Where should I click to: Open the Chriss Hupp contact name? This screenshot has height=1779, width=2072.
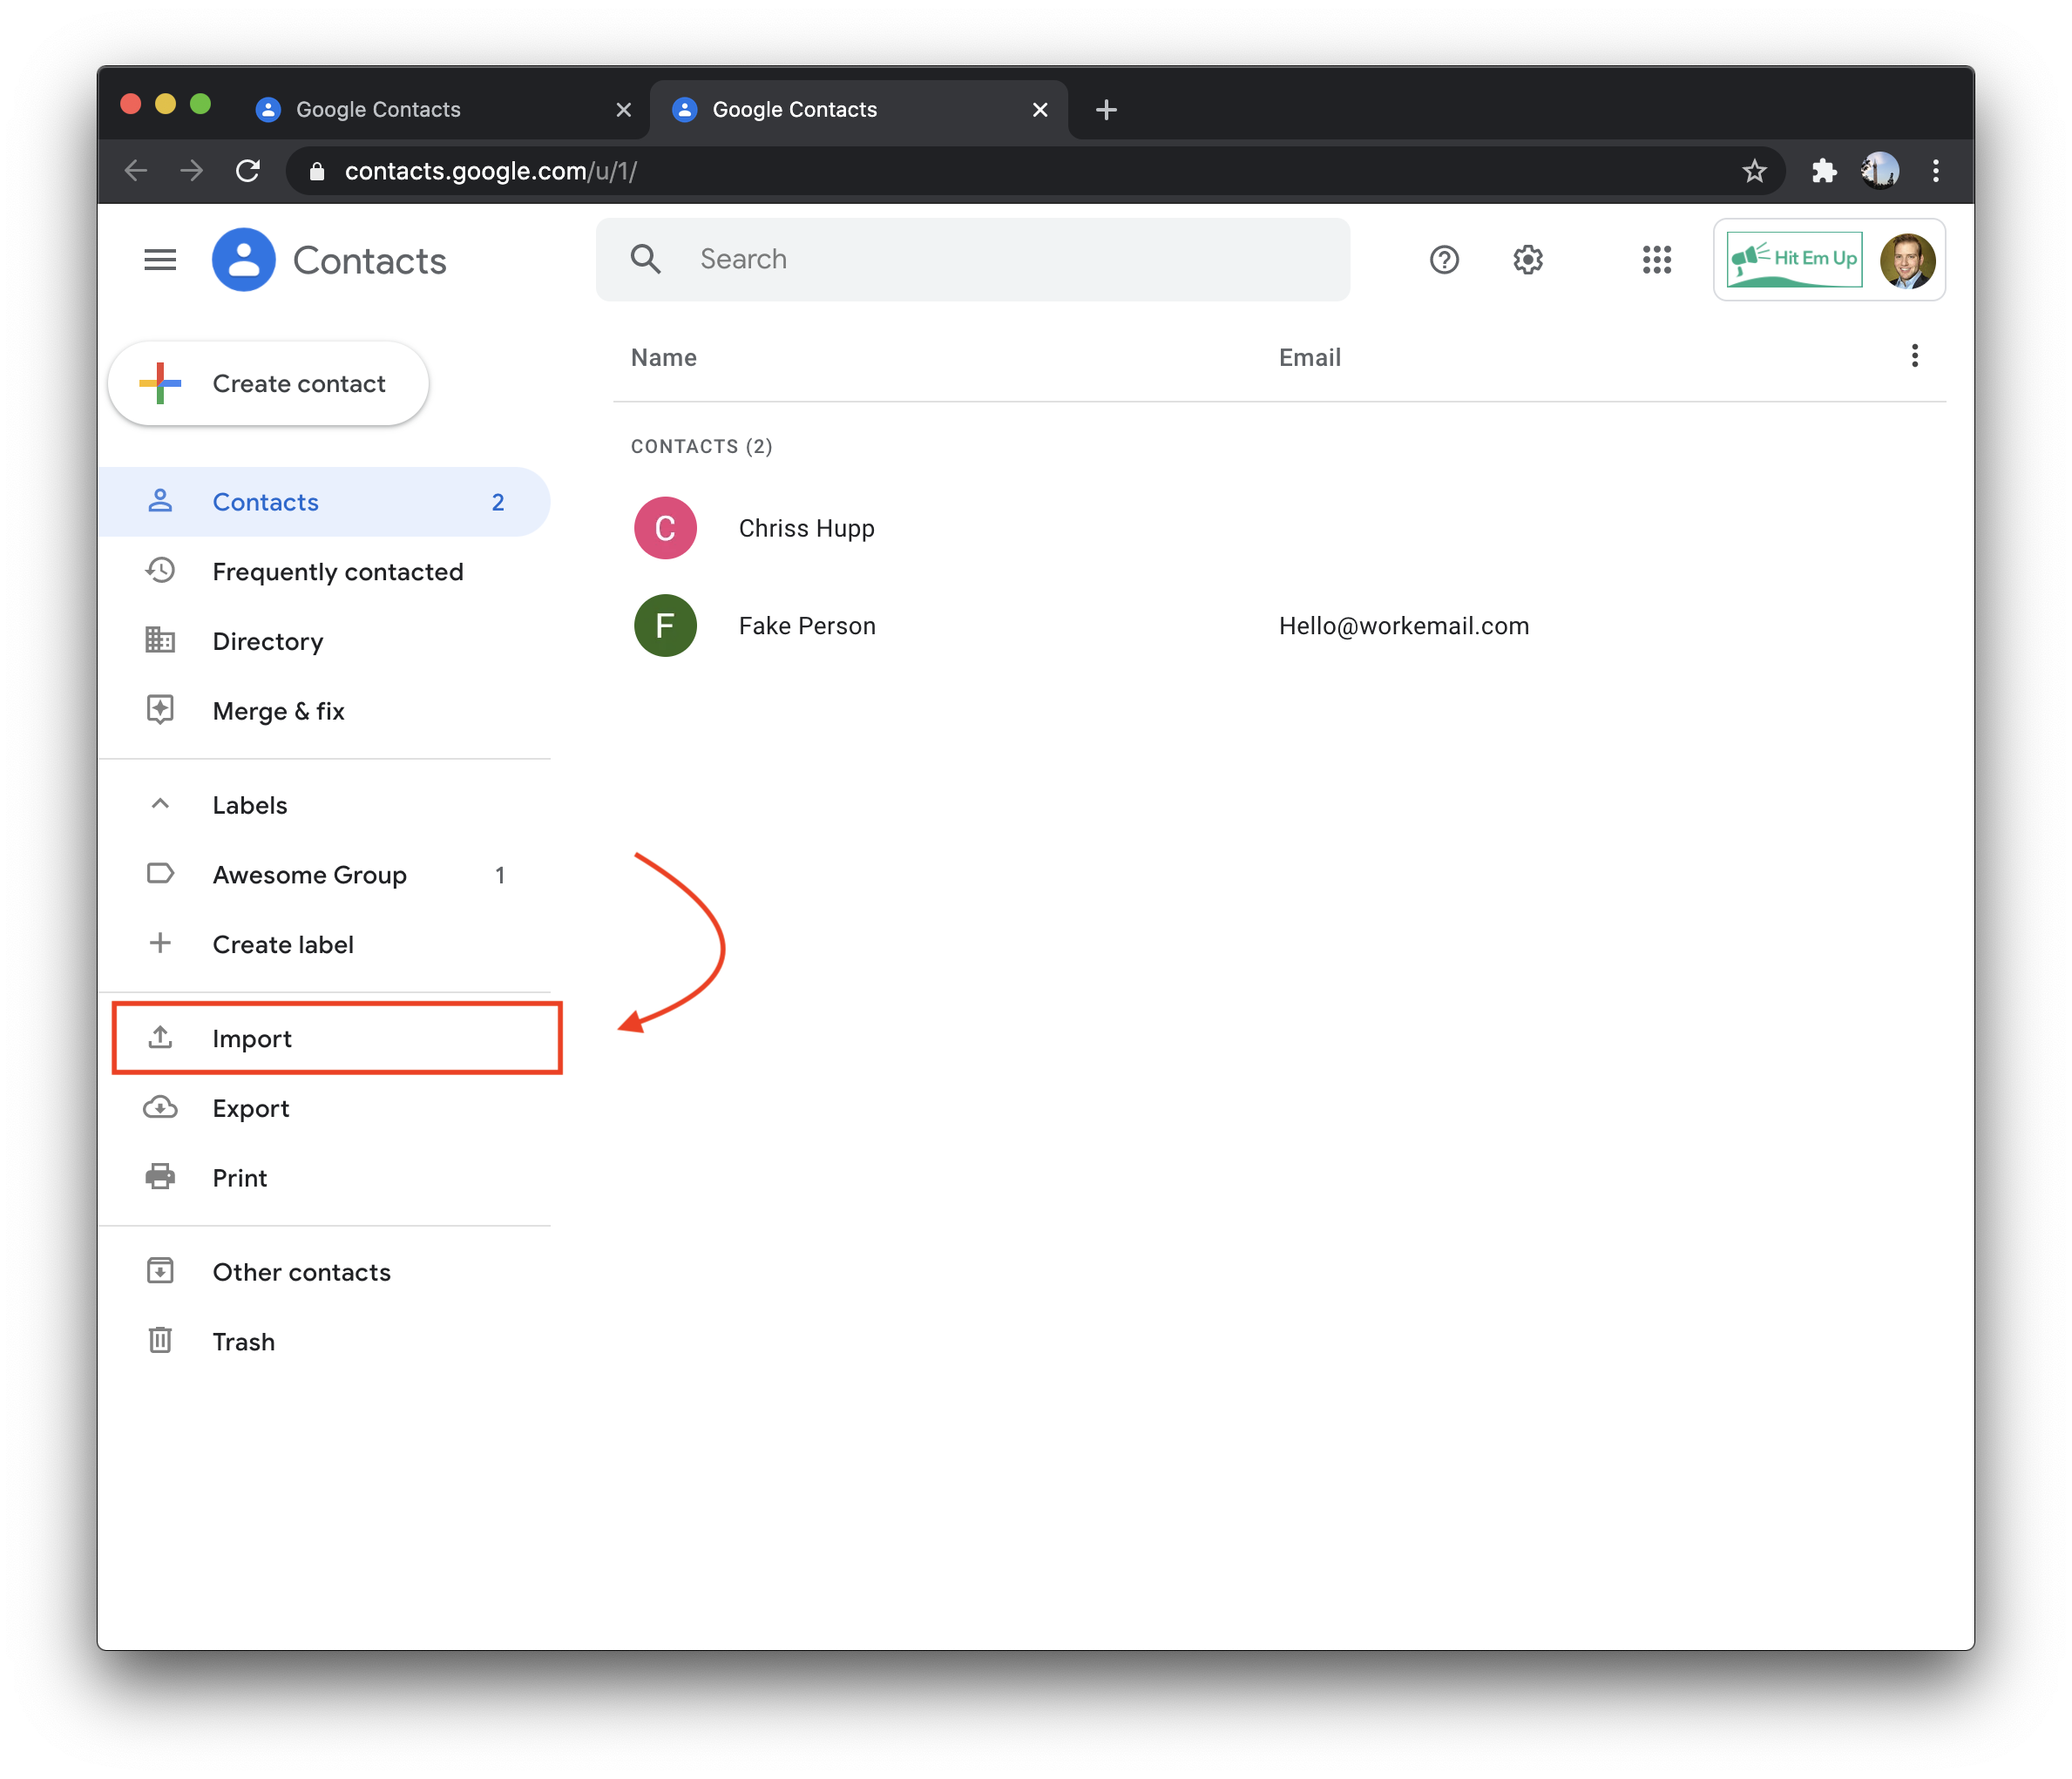point(806,528)
